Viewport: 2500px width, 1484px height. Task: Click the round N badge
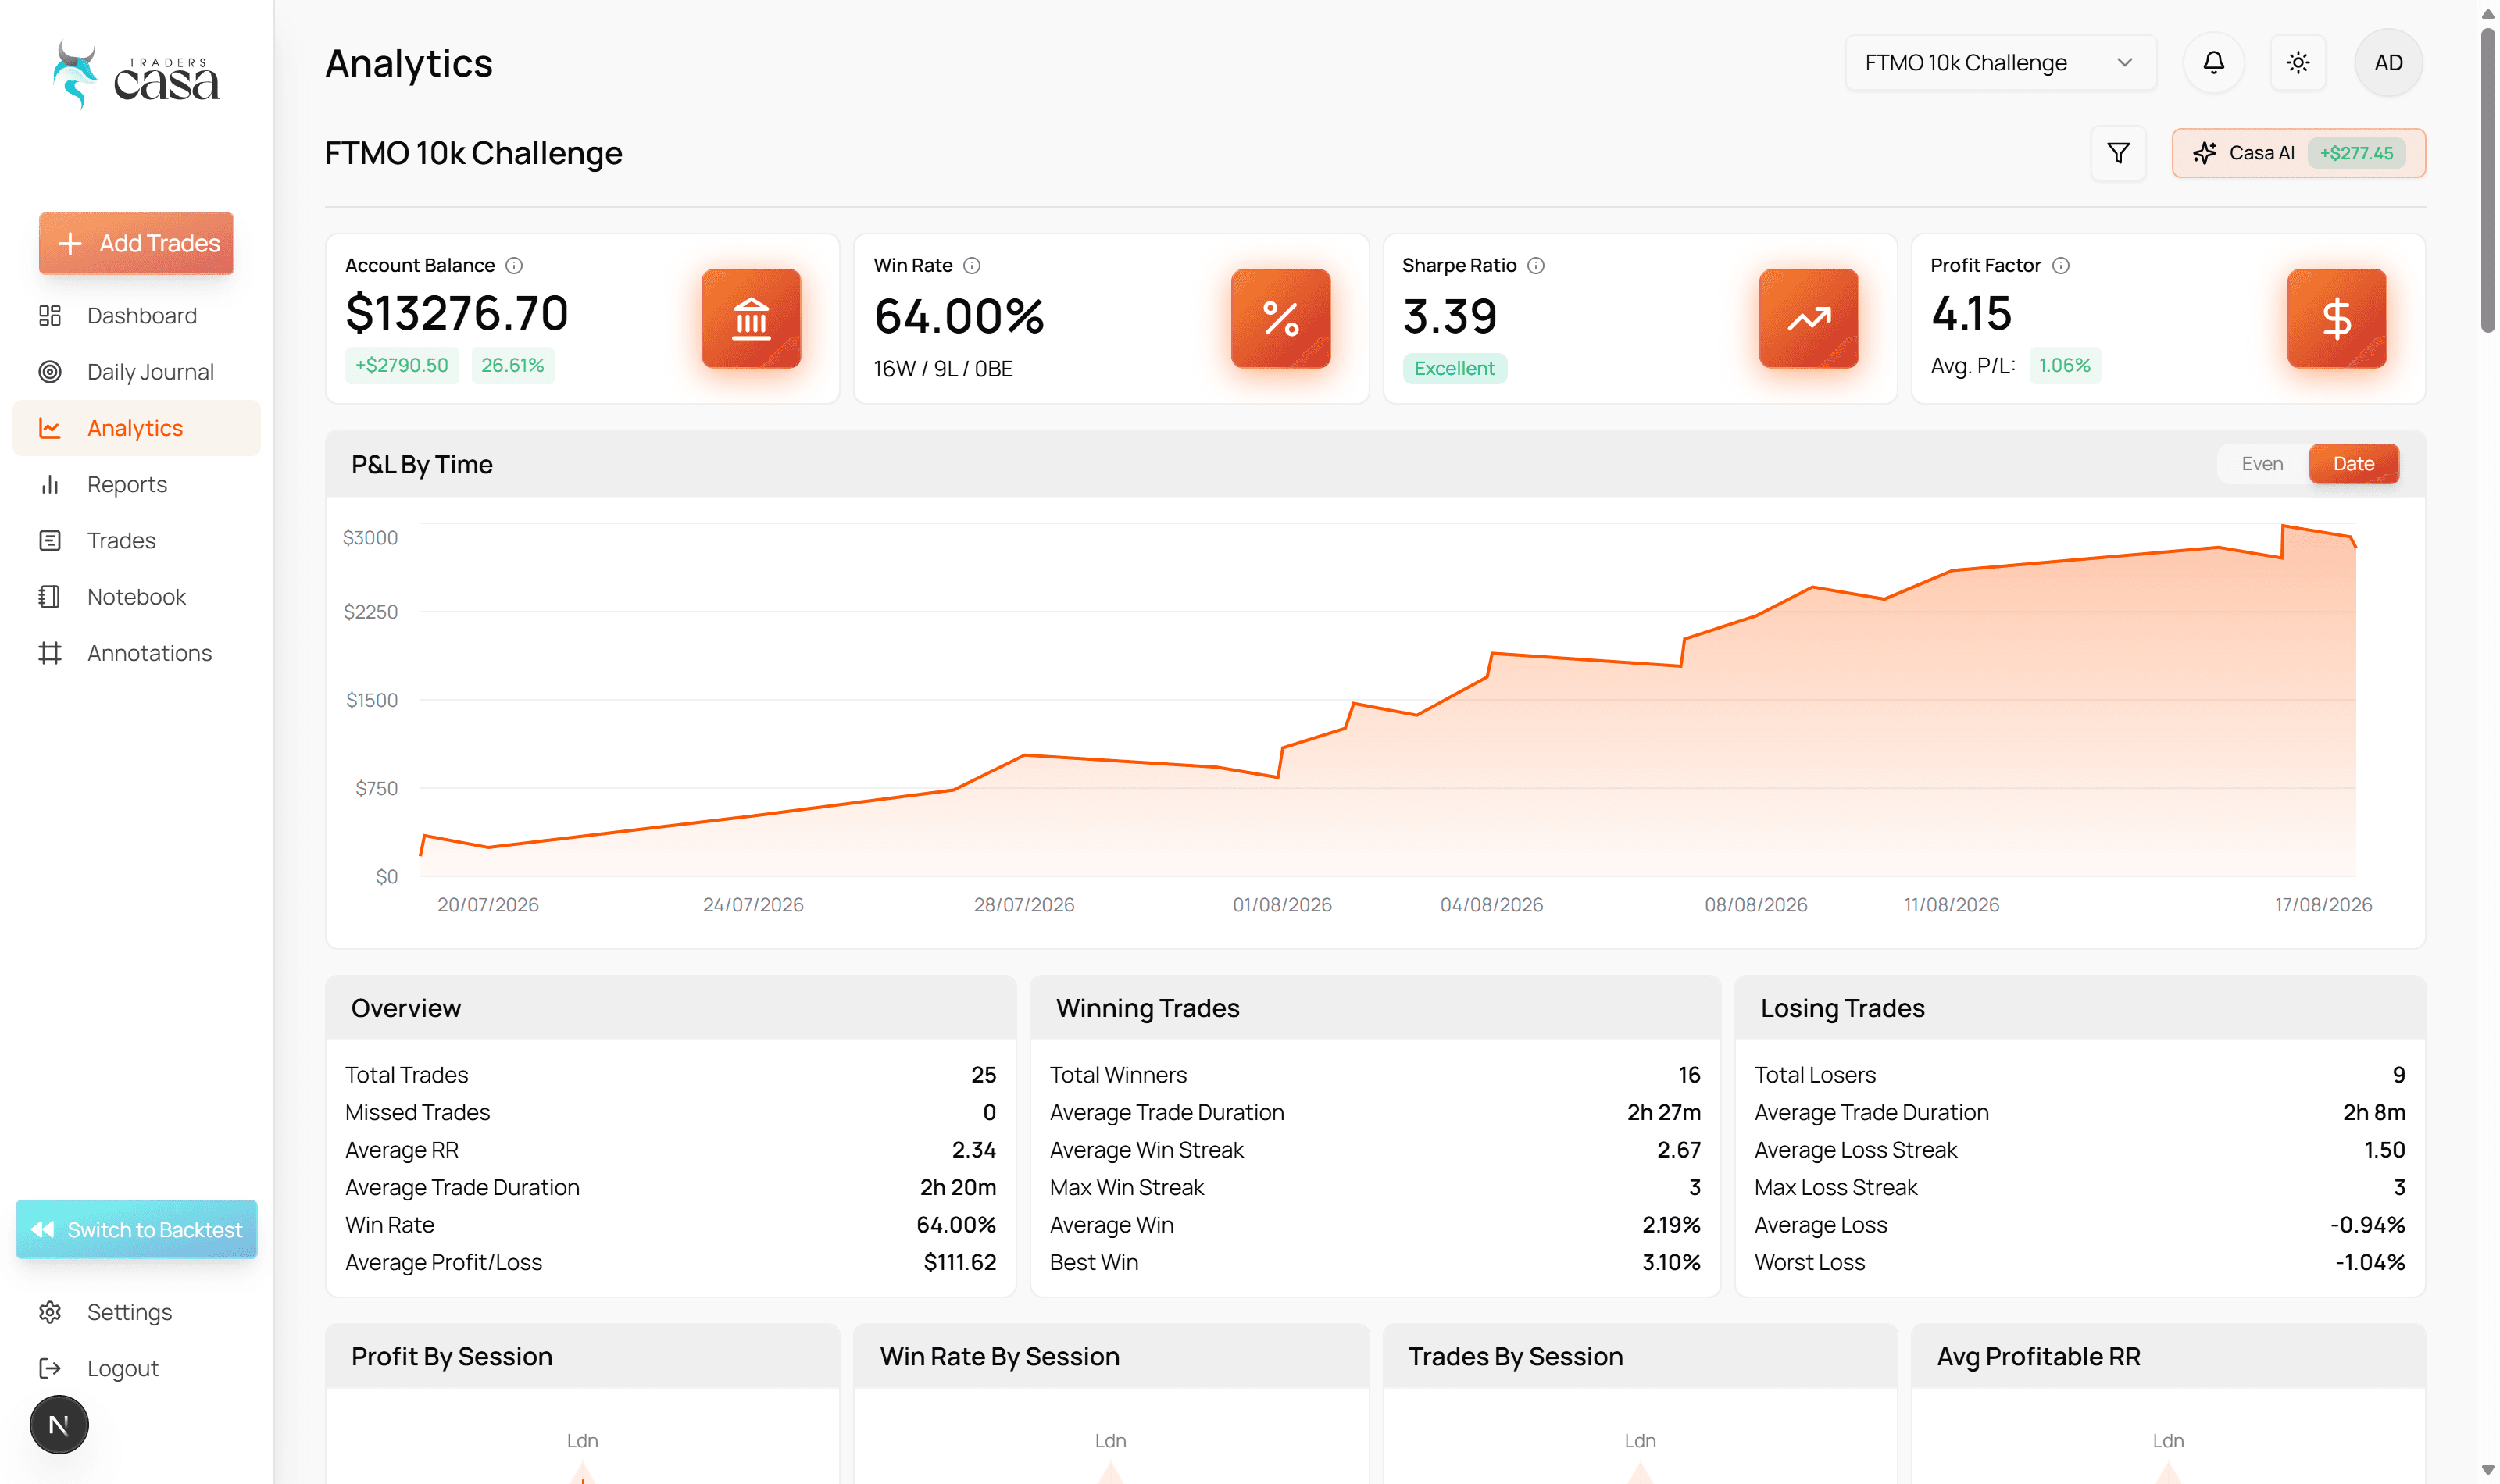pos(59,1425)
